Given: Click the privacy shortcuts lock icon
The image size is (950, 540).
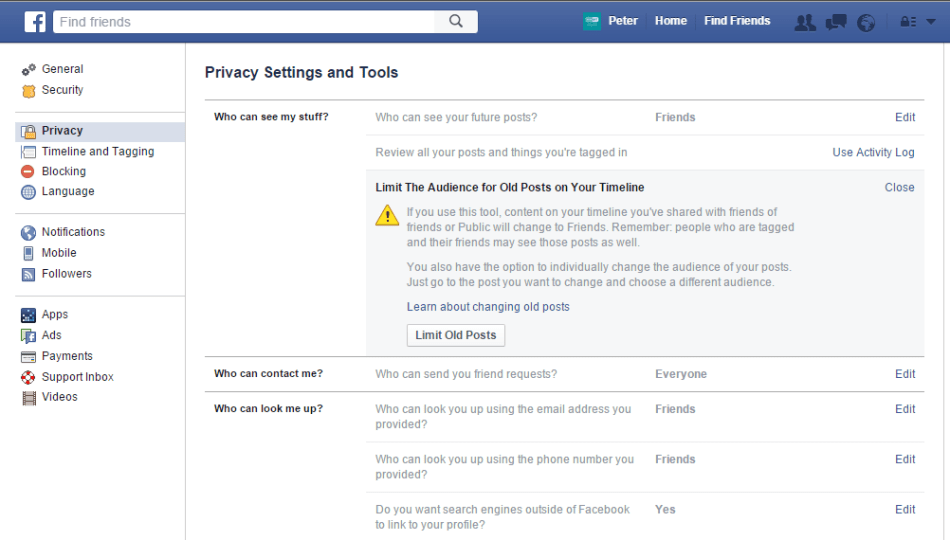Looking at the screenshot, I should tap(908, 22).
